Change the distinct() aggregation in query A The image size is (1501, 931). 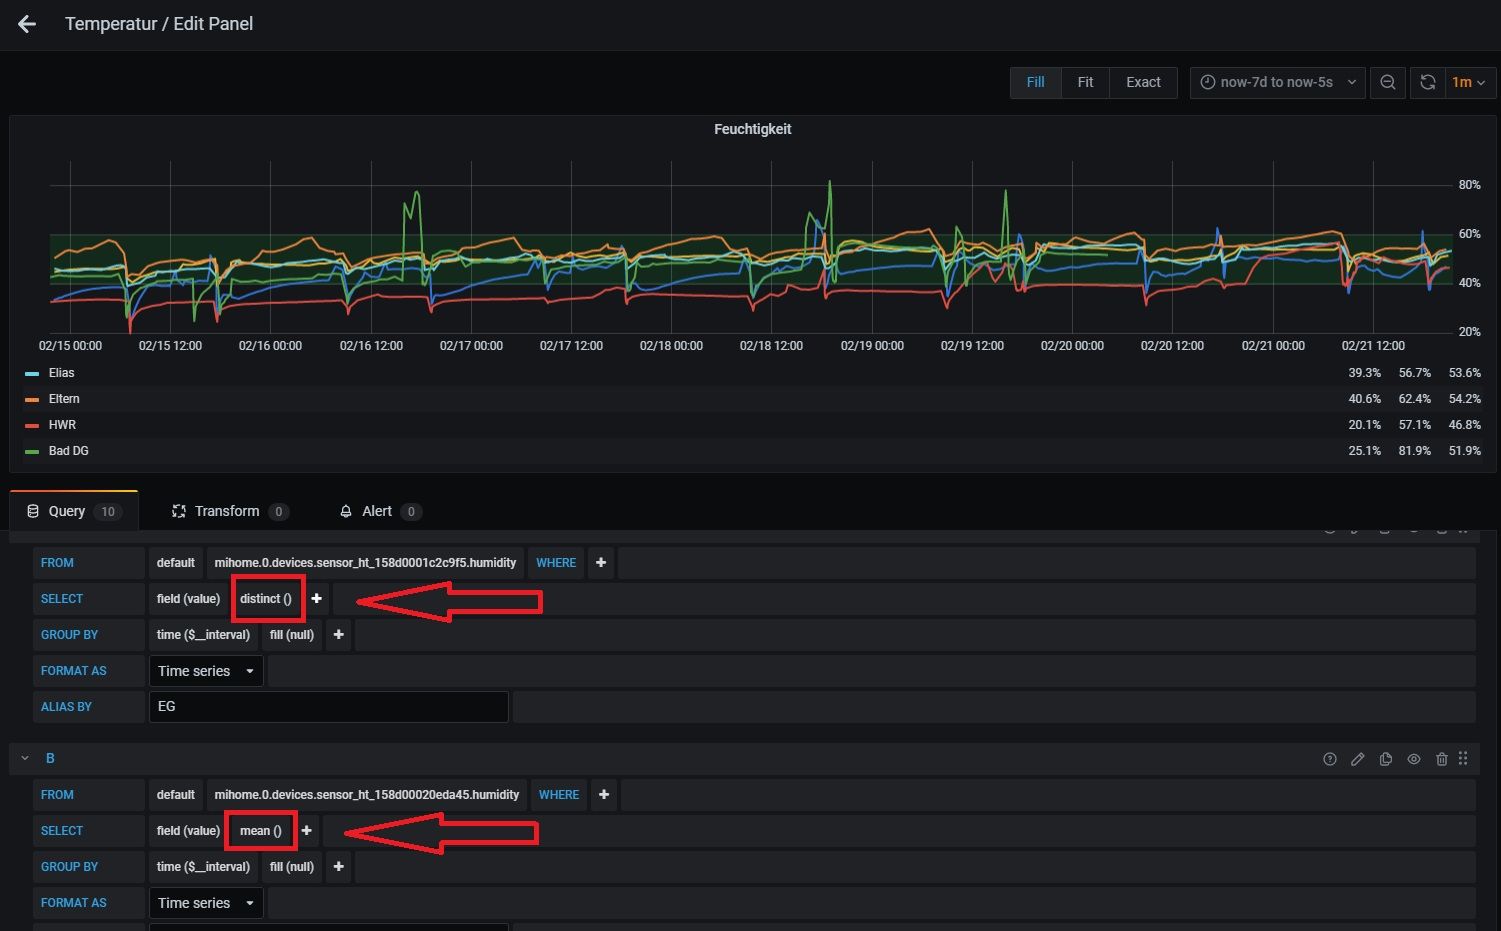click(x=265, y=598)
